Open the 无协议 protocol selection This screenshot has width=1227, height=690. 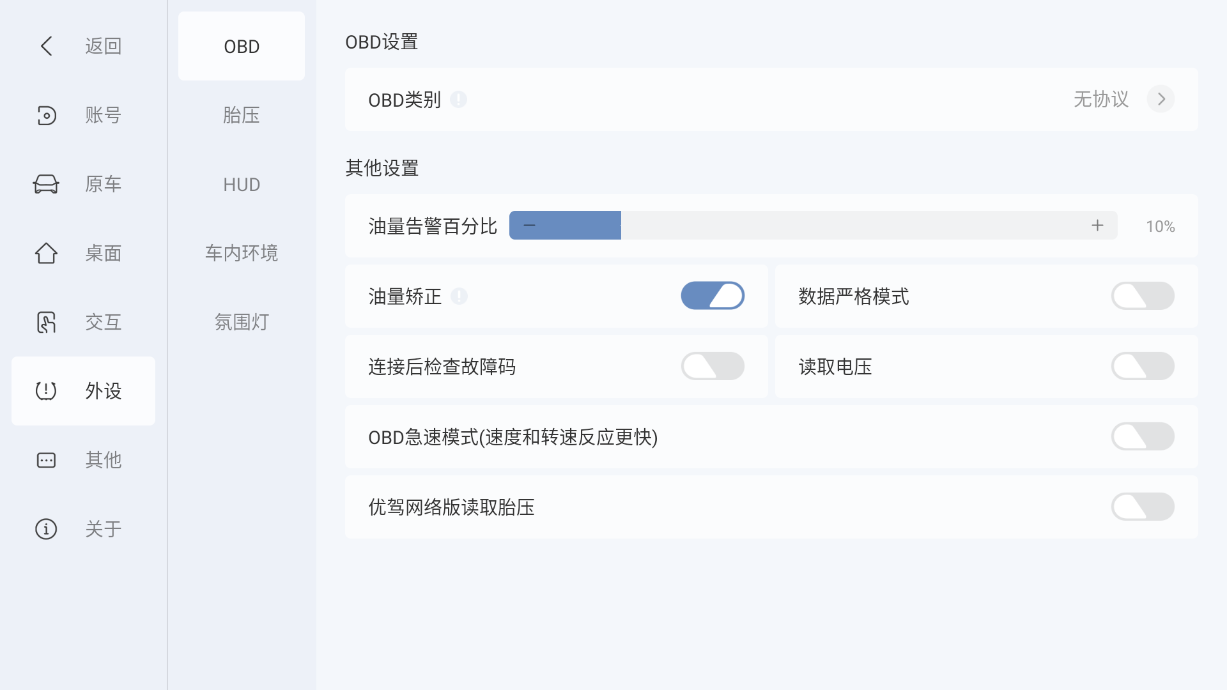tap(1100, 99)
